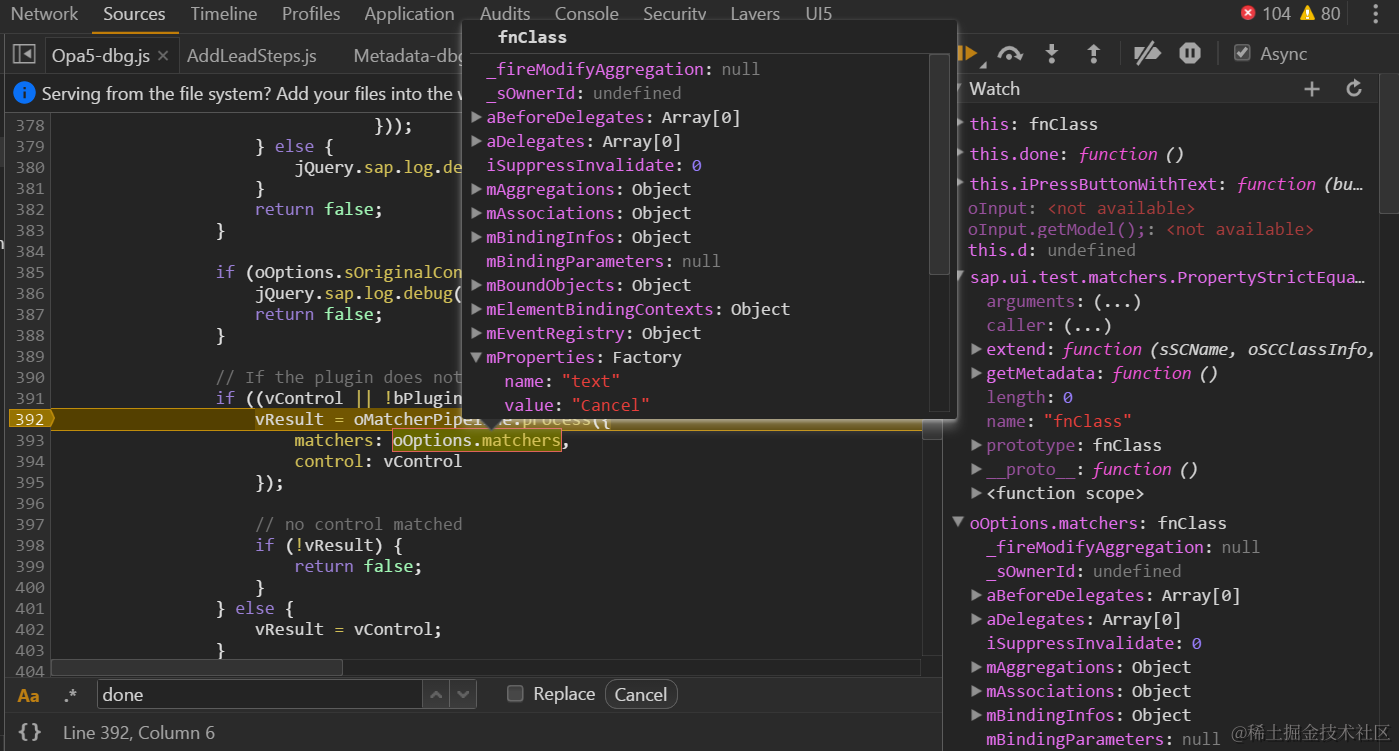Show the file navigator sidebar

tap(24, 54)
